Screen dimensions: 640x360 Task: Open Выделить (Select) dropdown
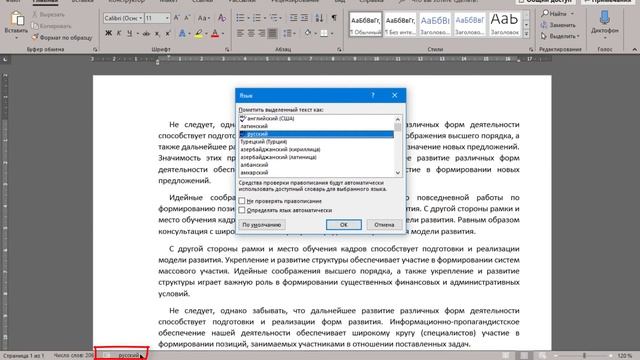[560, 36]
